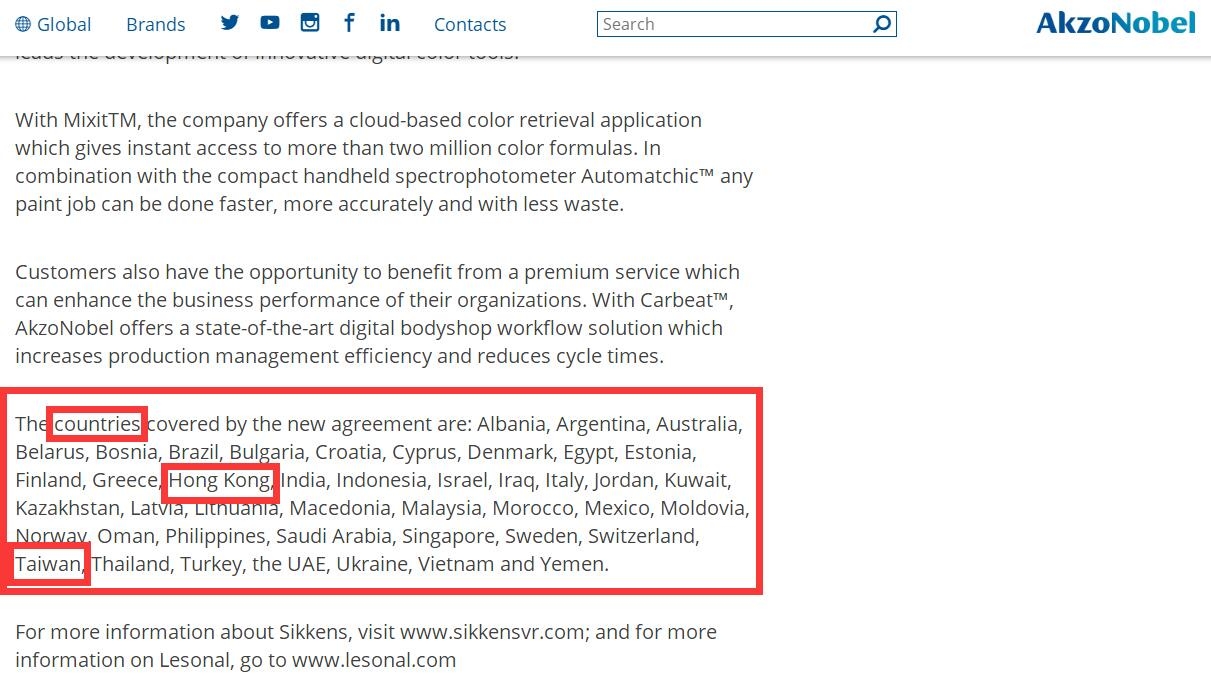Viewport: 1211px width, 692px height.
Task: Go to the Contacts page
Action: (470, 25)
